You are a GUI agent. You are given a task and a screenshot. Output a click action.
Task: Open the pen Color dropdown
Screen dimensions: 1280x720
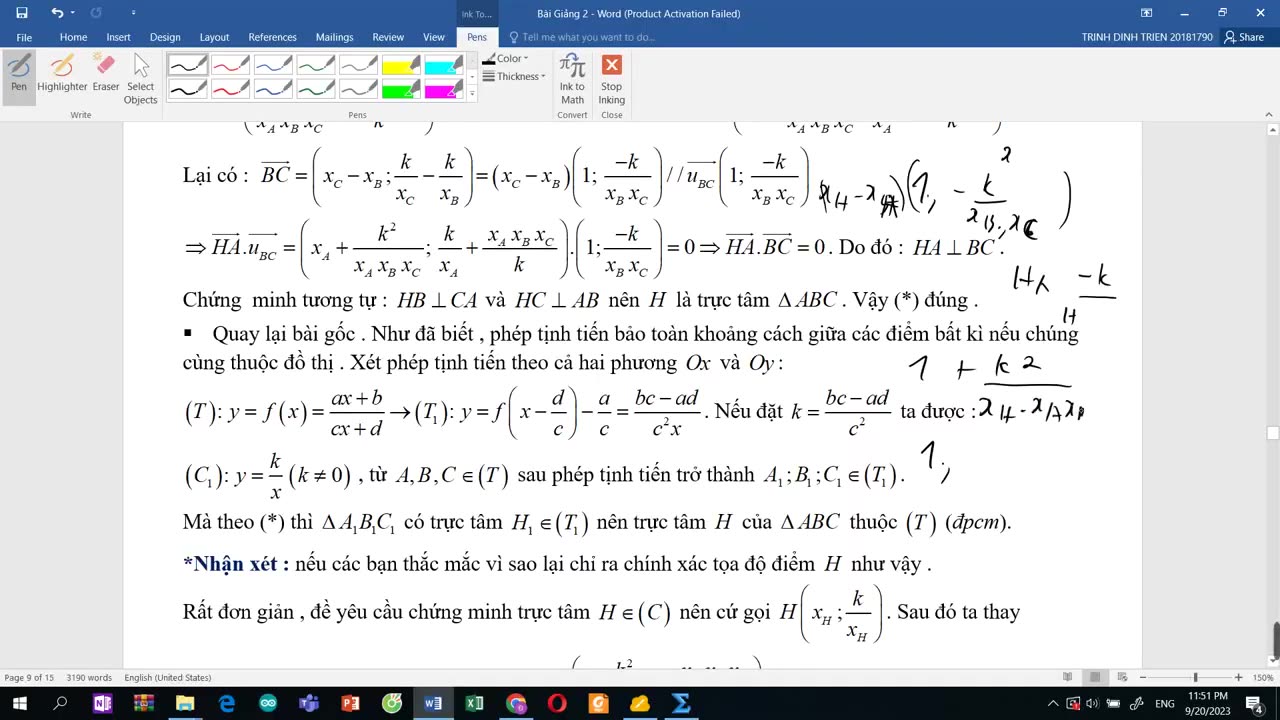pos(506,59)
